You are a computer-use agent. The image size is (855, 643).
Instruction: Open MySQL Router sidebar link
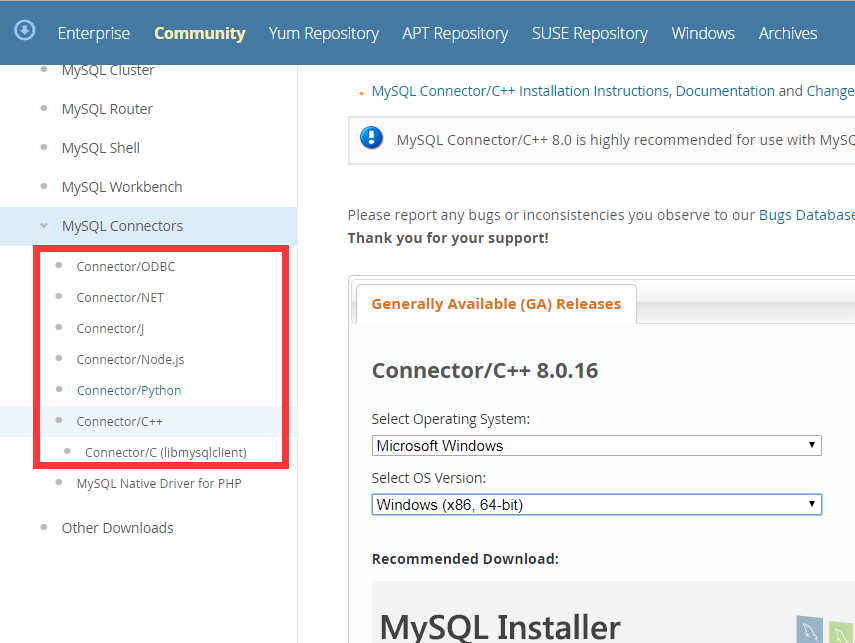[x=107, y=109]
